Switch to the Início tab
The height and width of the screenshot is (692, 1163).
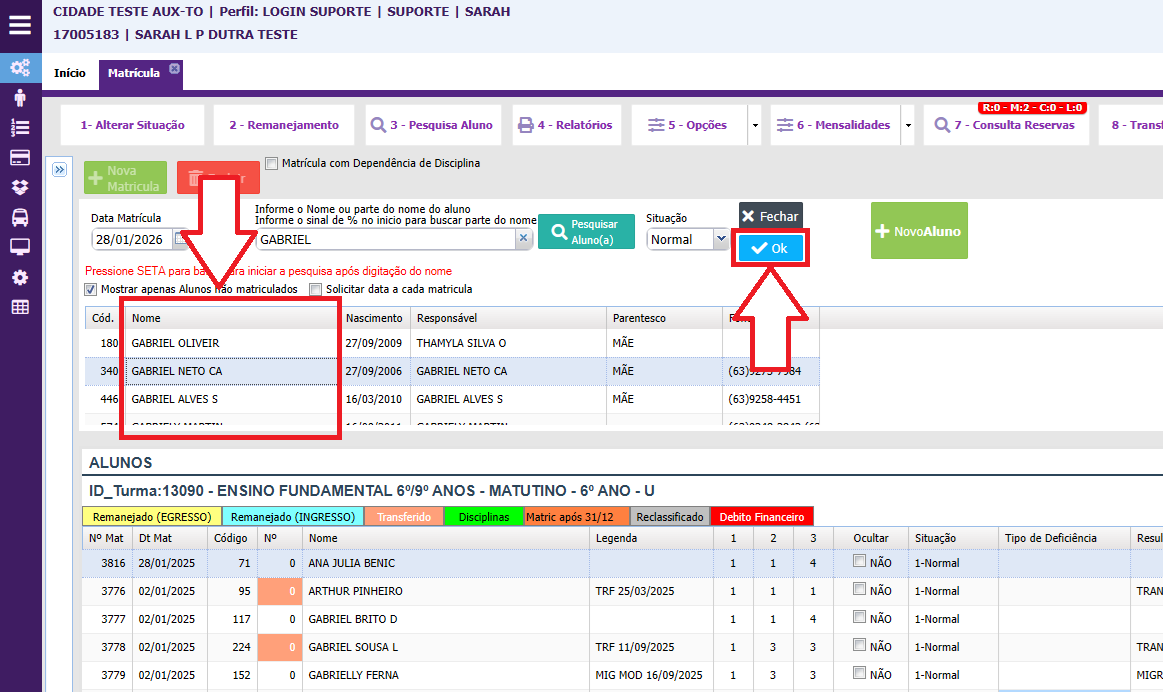(69, 74)
